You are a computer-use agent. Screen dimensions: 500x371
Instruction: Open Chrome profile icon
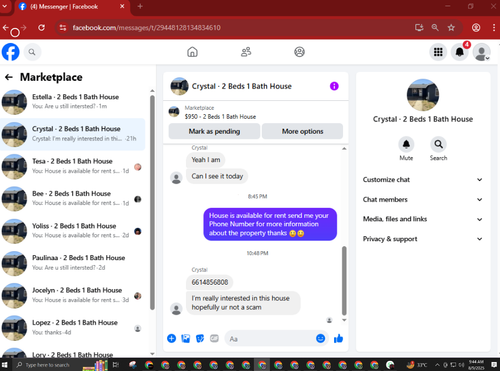(476, 28)
